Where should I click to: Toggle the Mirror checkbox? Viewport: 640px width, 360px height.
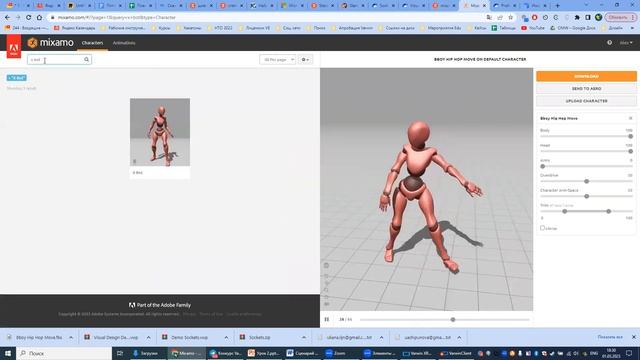[x=542, y=228]
